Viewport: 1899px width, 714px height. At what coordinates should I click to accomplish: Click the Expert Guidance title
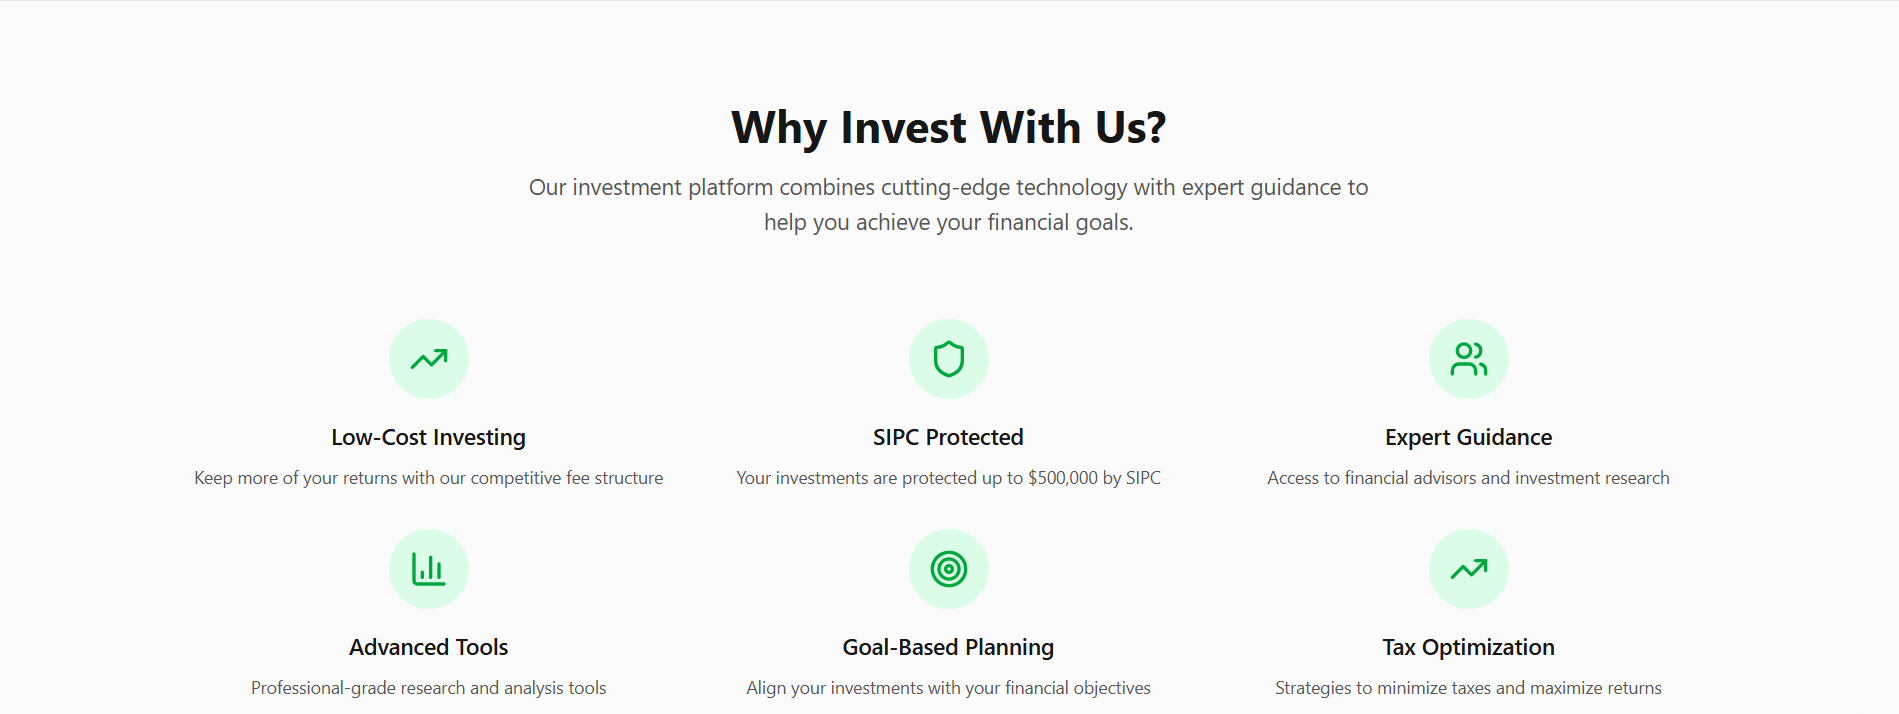pyautogui.click(x=1468, y=437)
